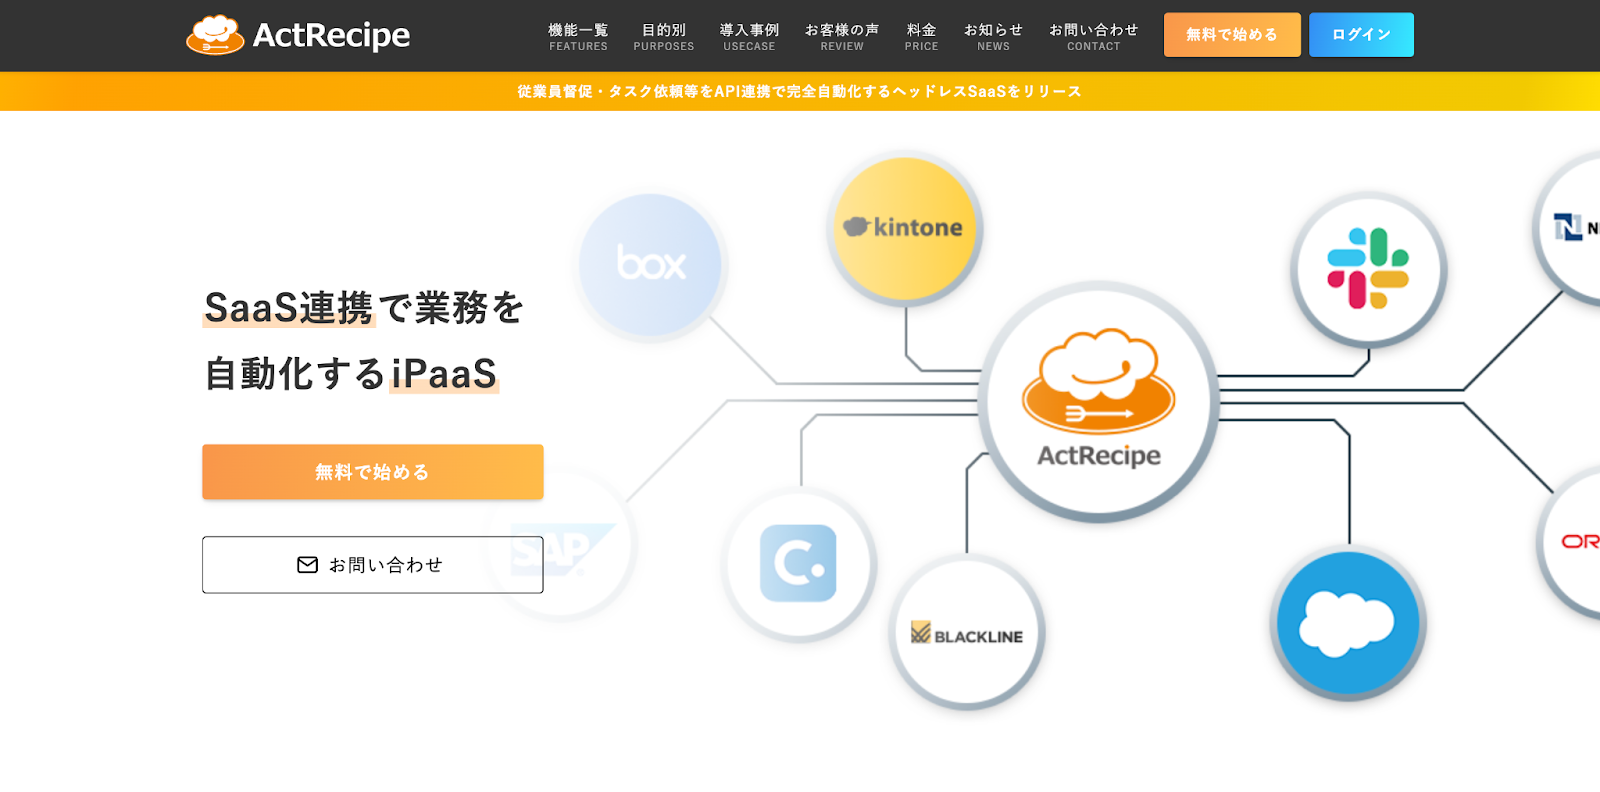Go to 導入事例 USECASE page
Screen dimensions: 1600x792
click(749, 36)
